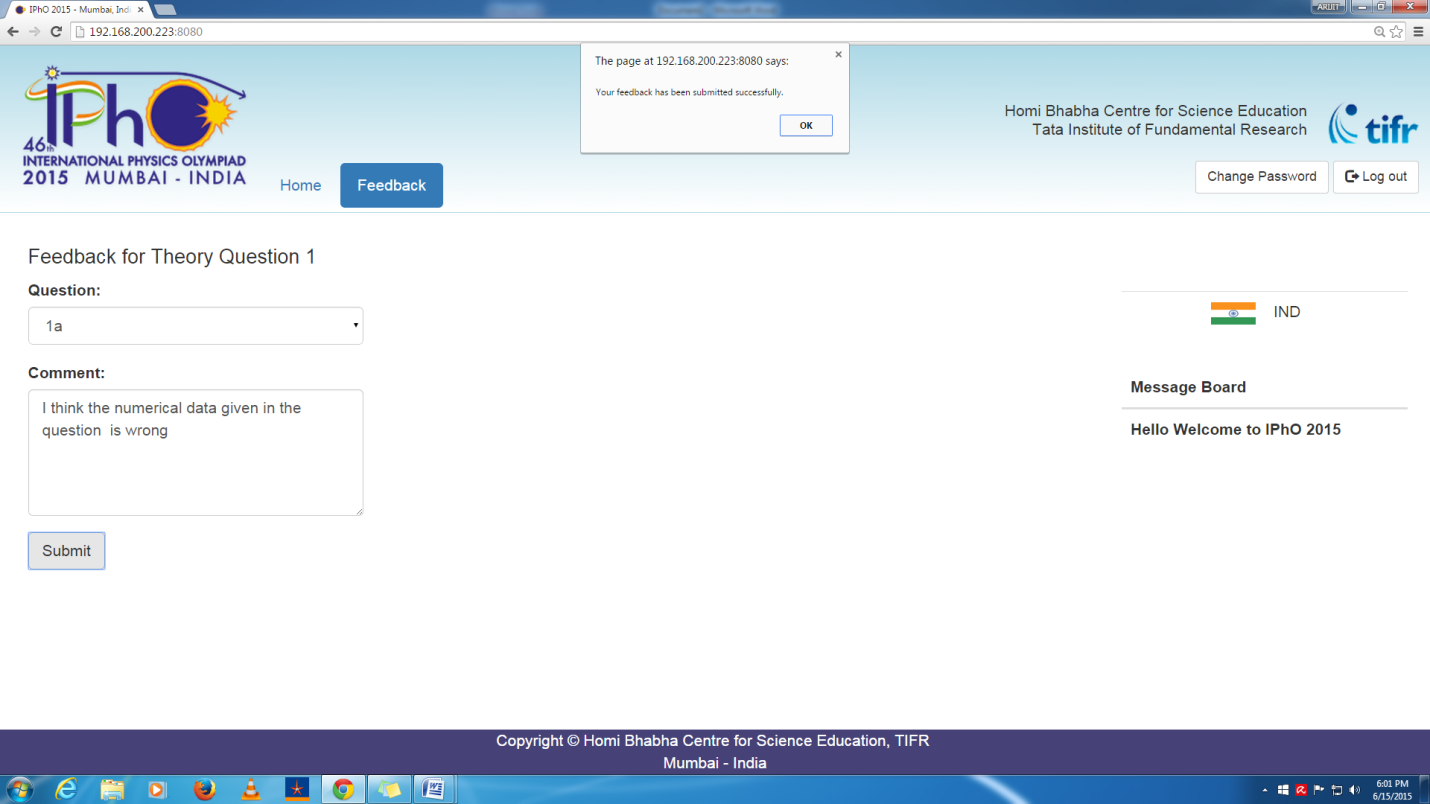Click the 'Comment:' field label
Screen dimensions: 1430x804
click(66, 373)
